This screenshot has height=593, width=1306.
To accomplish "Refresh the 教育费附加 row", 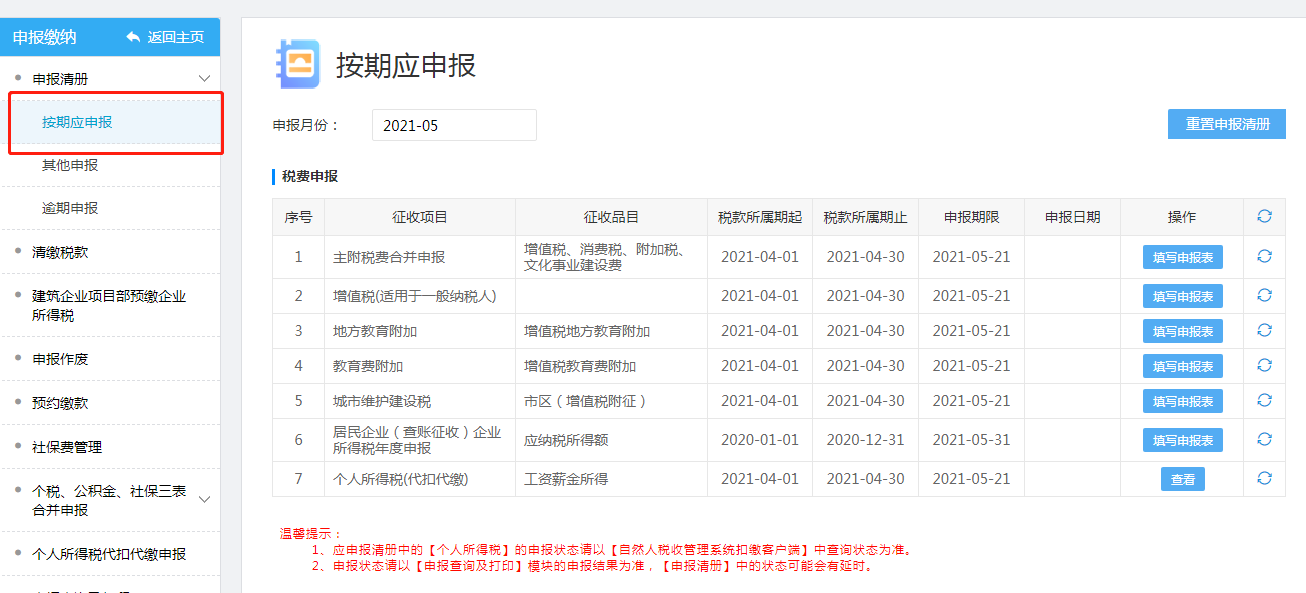I will pos(1264,365).
